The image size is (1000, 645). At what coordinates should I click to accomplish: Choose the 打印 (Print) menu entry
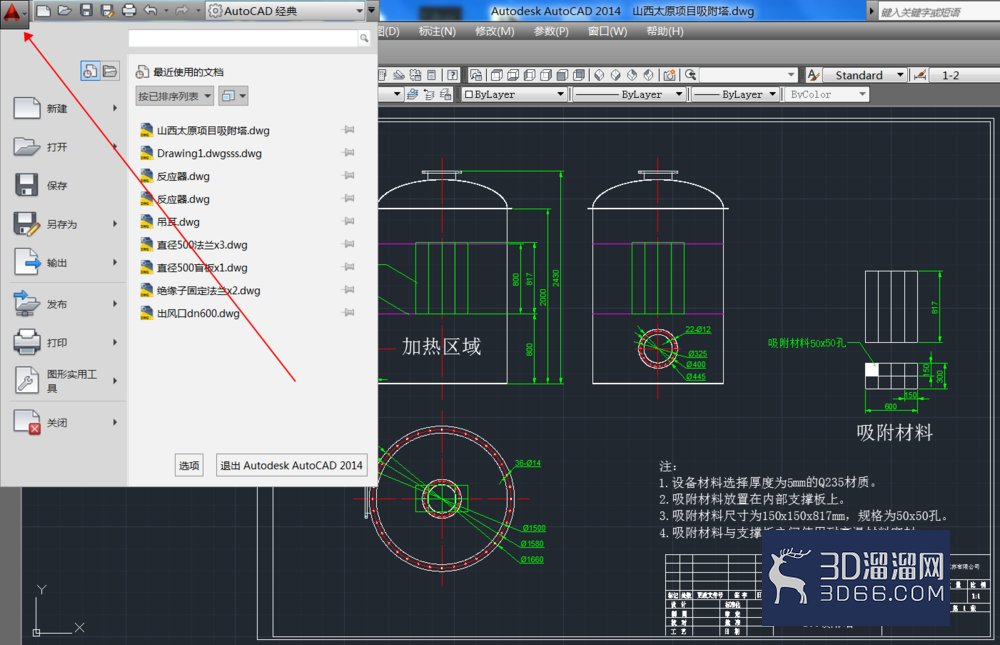tap(64, 343)
